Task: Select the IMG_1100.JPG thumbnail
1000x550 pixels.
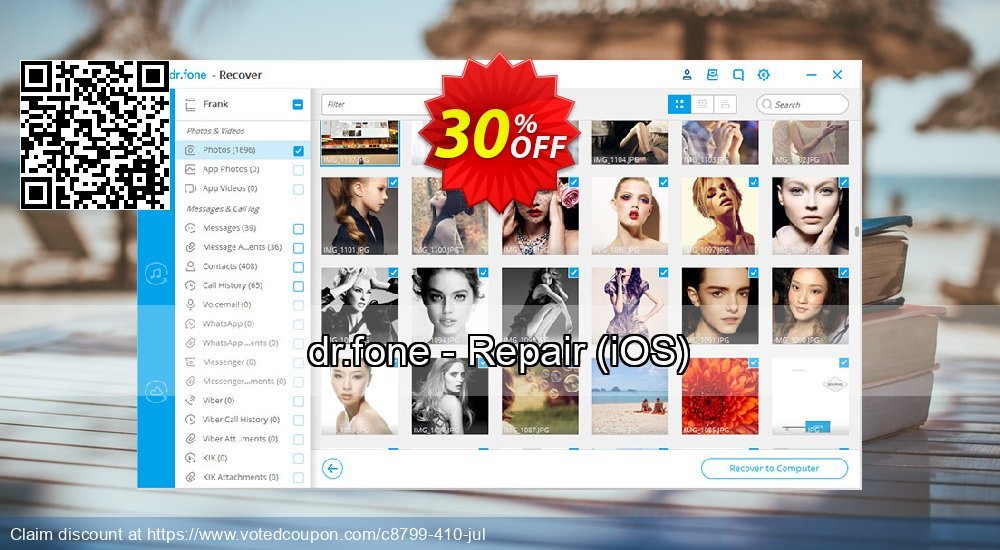Action: point(450,216)
